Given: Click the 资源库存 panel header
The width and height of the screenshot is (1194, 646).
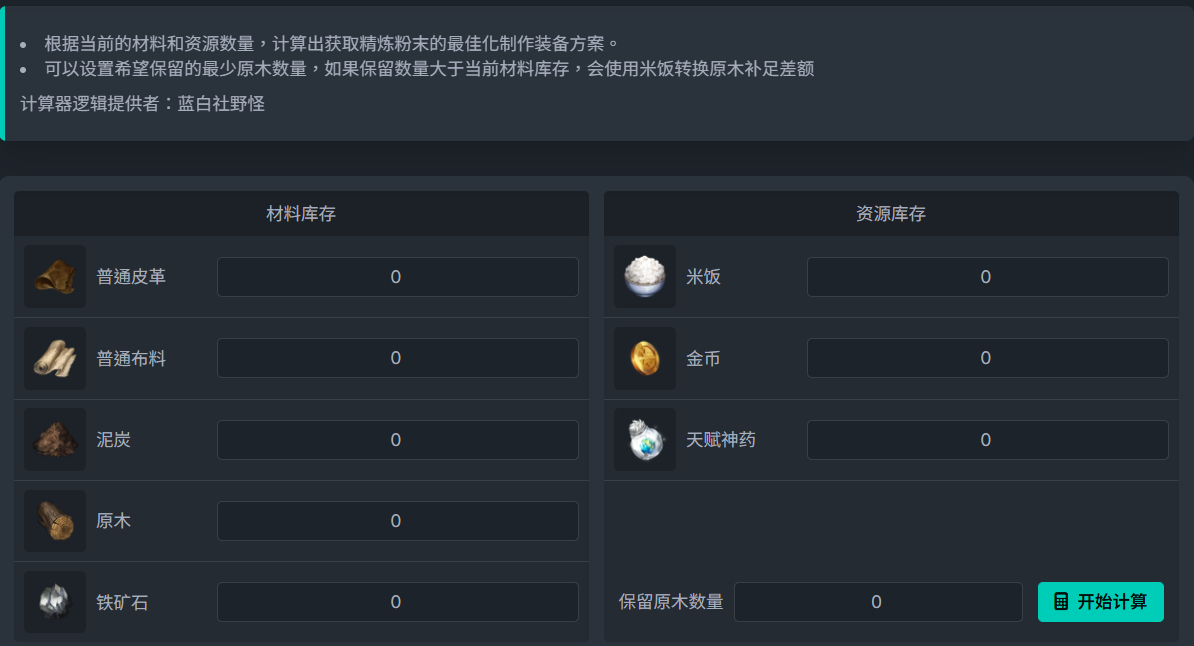Looking at the screenshot, I should (x=891, y=214).
